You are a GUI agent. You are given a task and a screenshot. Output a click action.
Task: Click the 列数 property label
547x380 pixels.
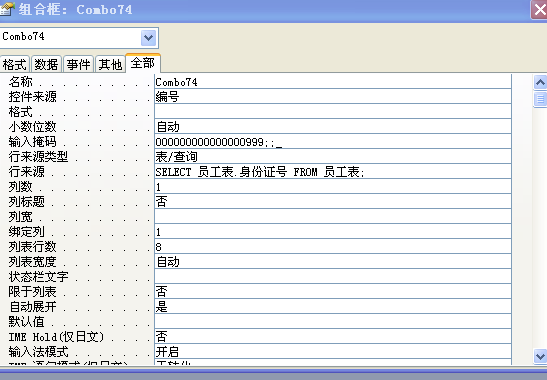tap(21, 187)
